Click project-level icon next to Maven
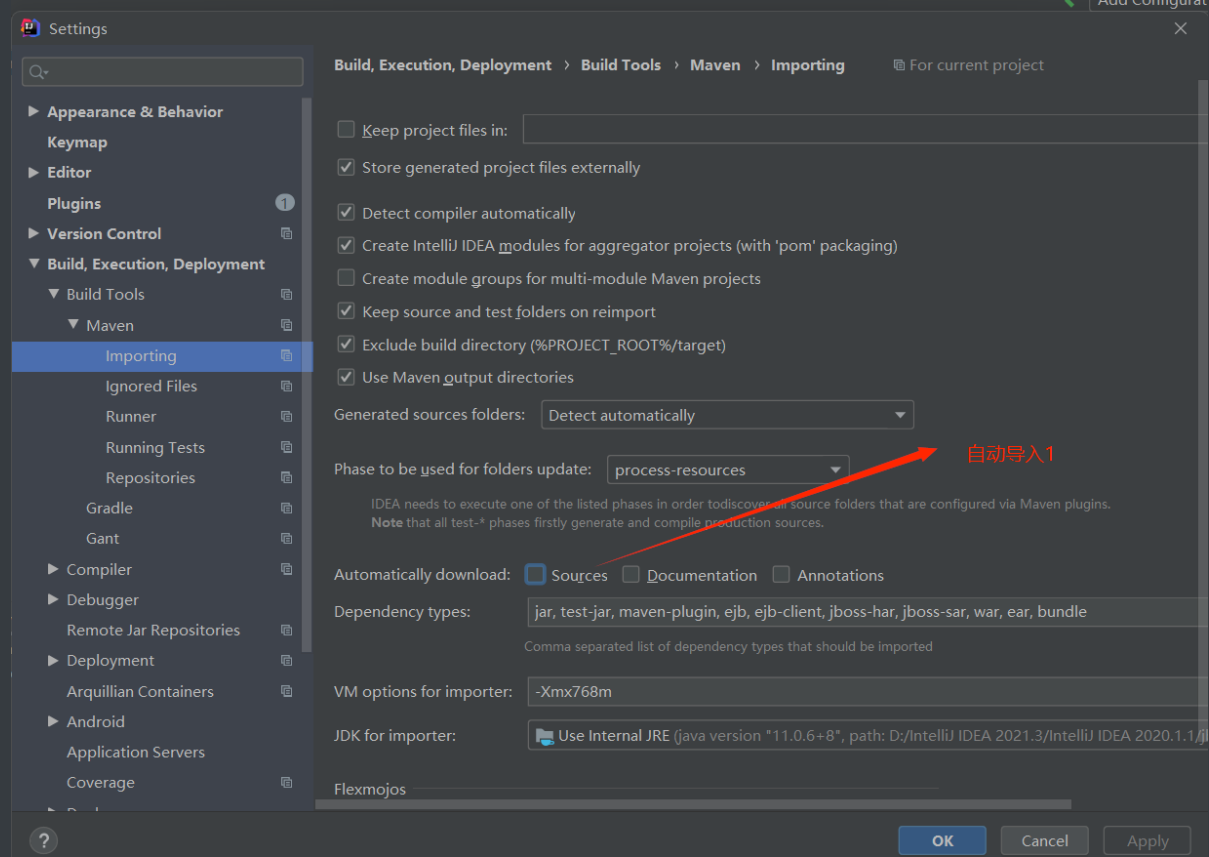Screen dimensions: 1209x857 point(287,325)
